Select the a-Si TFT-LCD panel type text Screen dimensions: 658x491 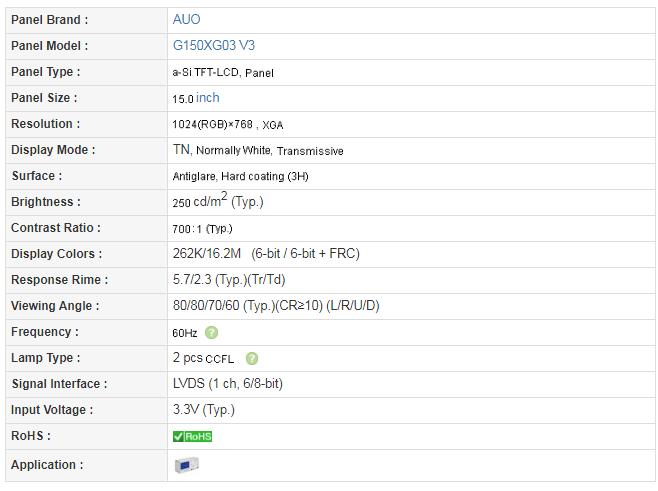click(223, 72)
